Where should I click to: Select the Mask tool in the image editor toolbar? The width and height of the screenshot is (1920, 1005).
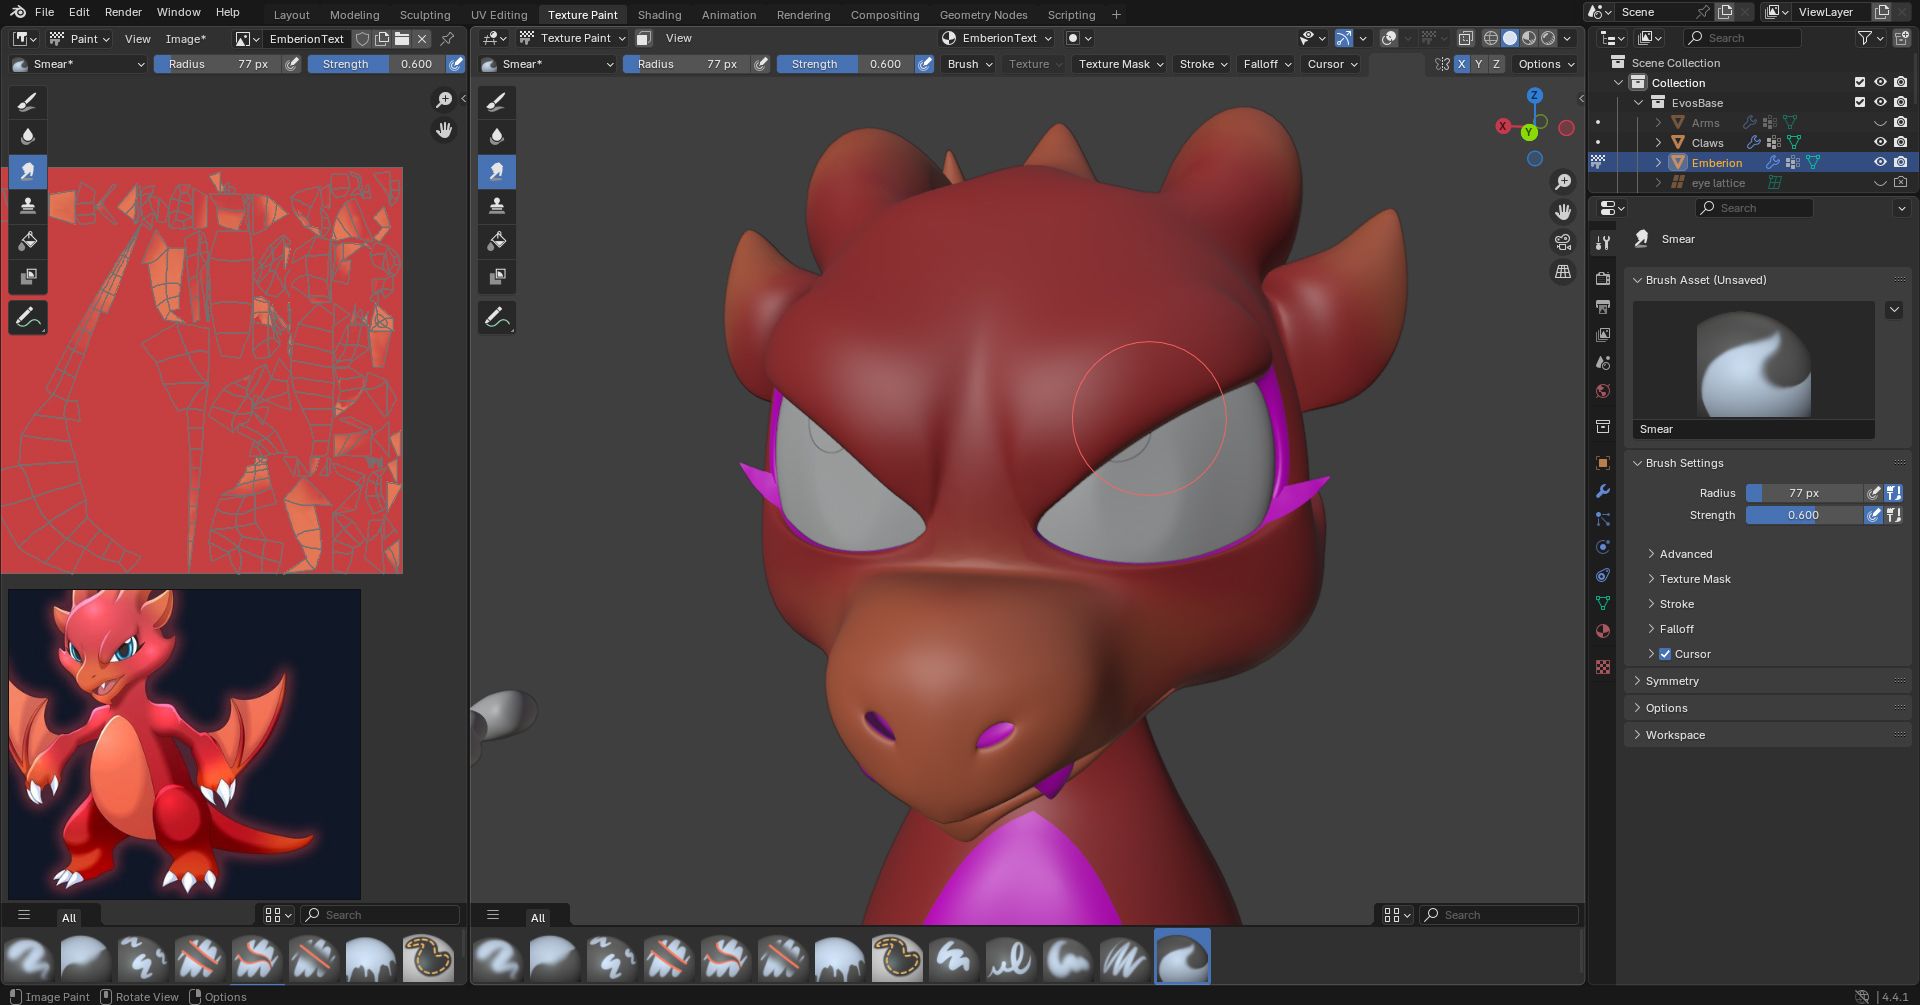pyautogui.click(x=28, y=277)
